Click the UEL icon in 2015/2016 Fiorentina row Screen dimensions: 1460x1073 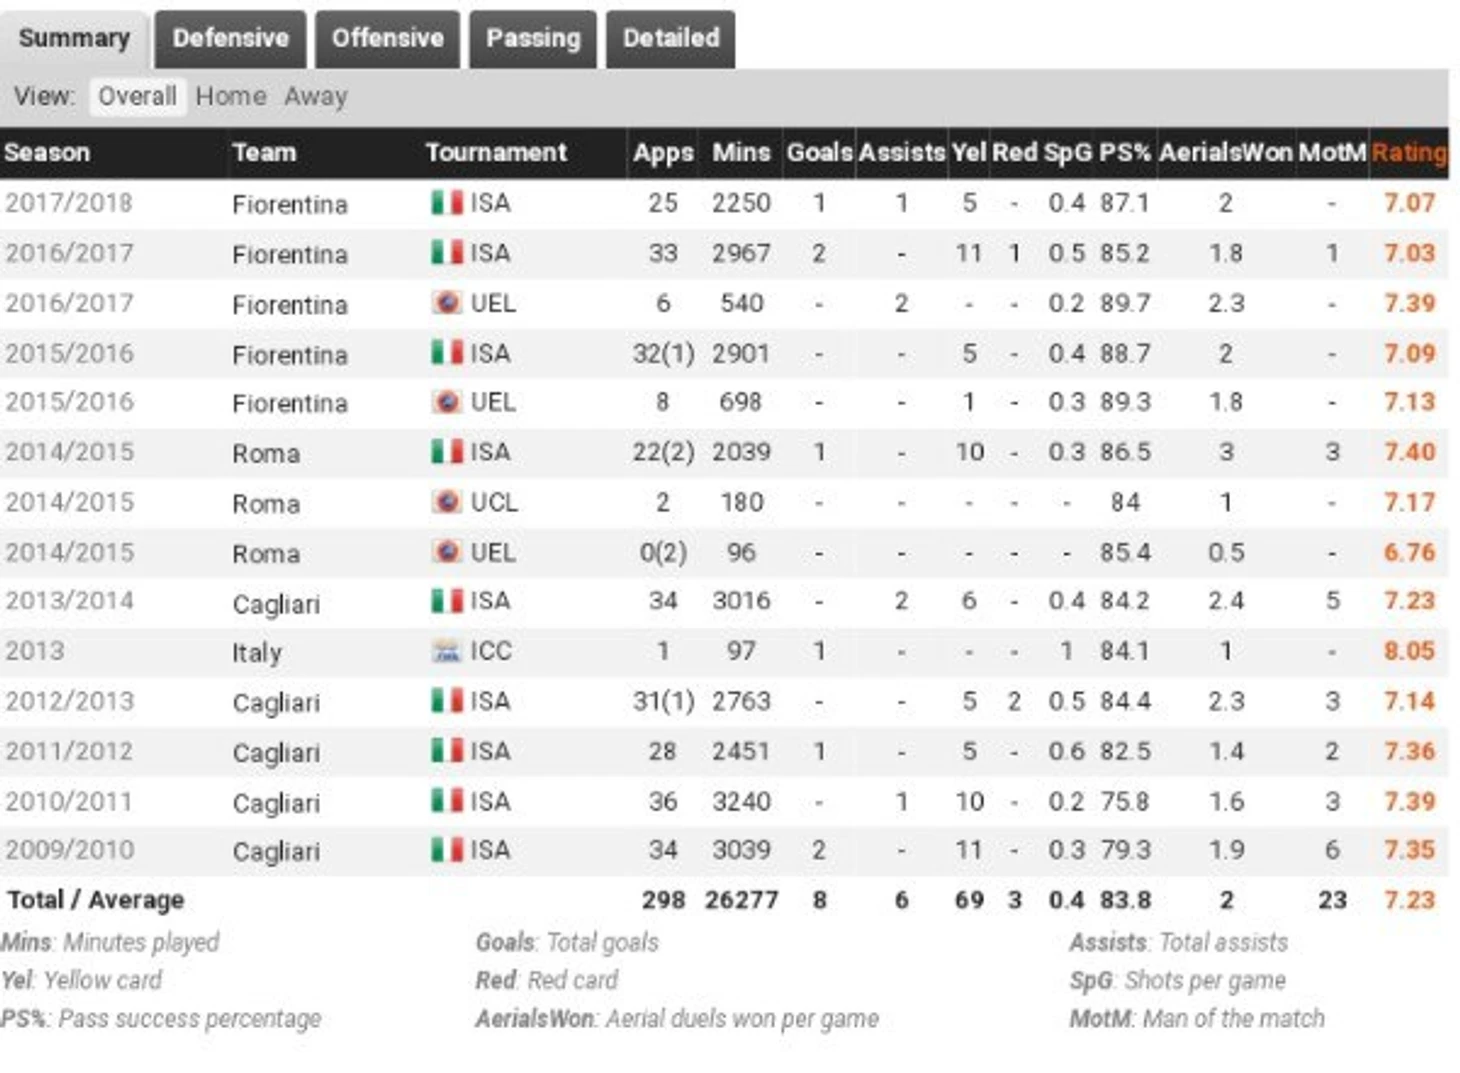(447, 401)
